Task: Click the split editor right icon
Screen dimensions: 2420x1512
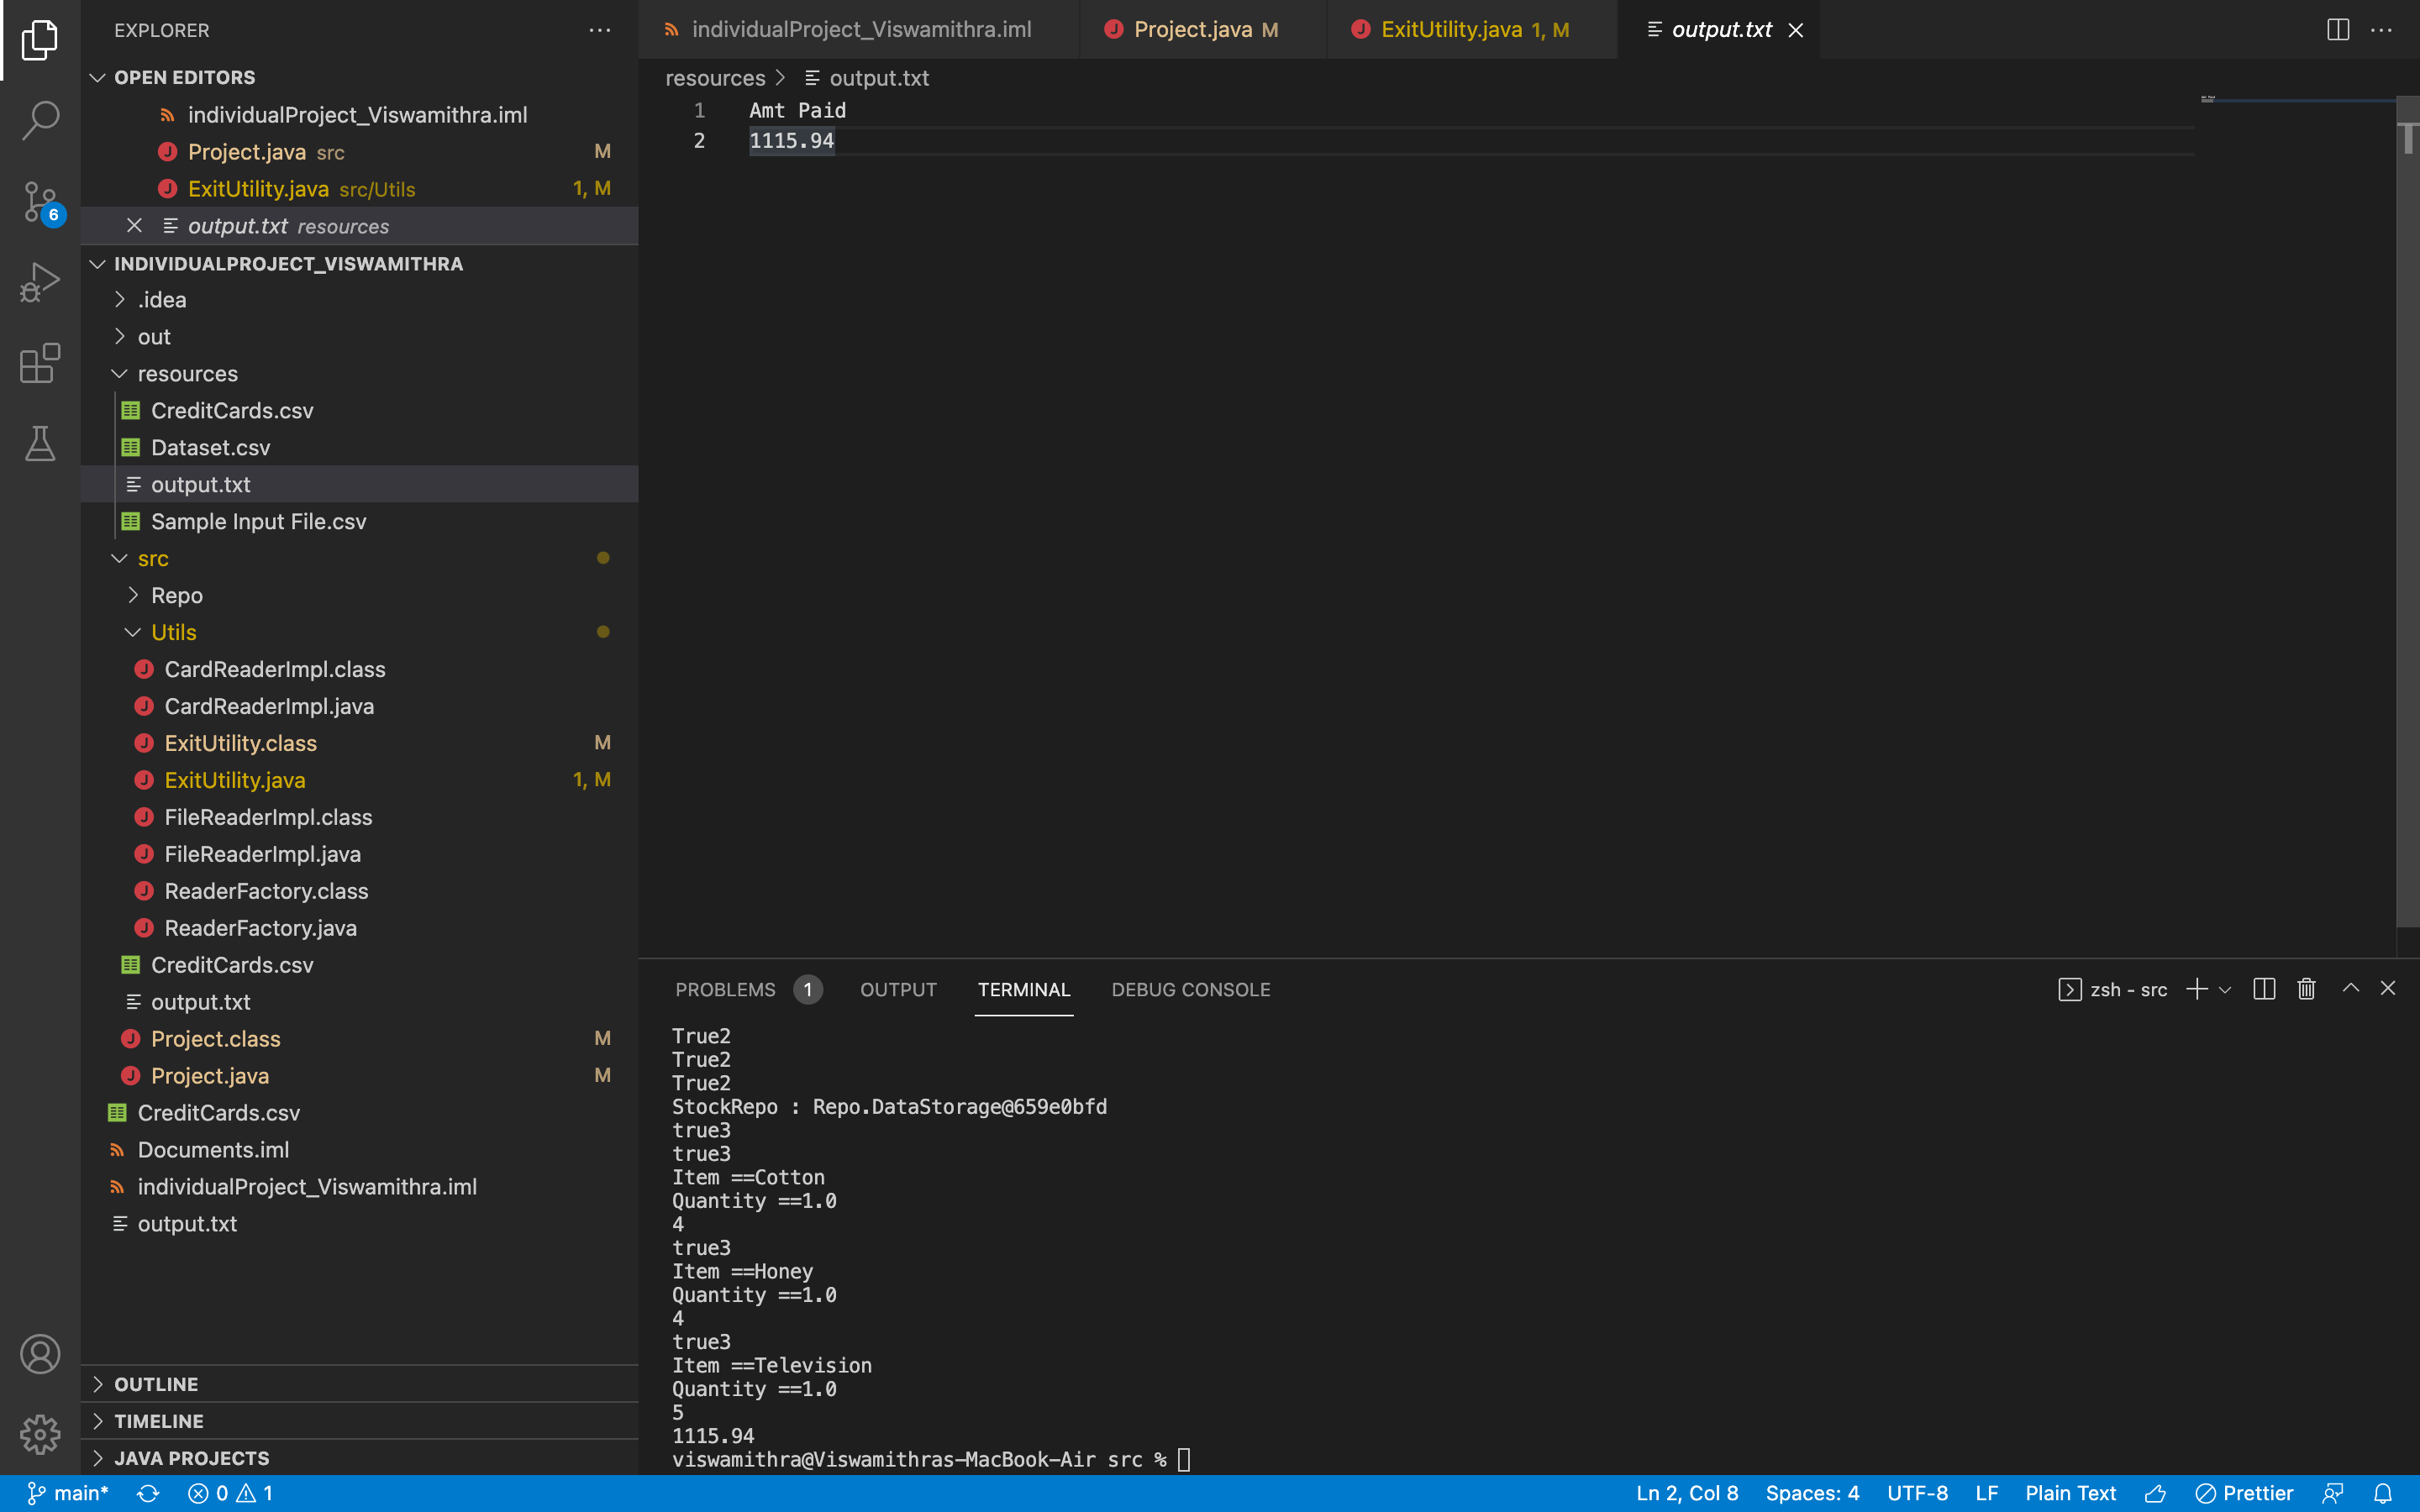Action: tap(2338, 30)
